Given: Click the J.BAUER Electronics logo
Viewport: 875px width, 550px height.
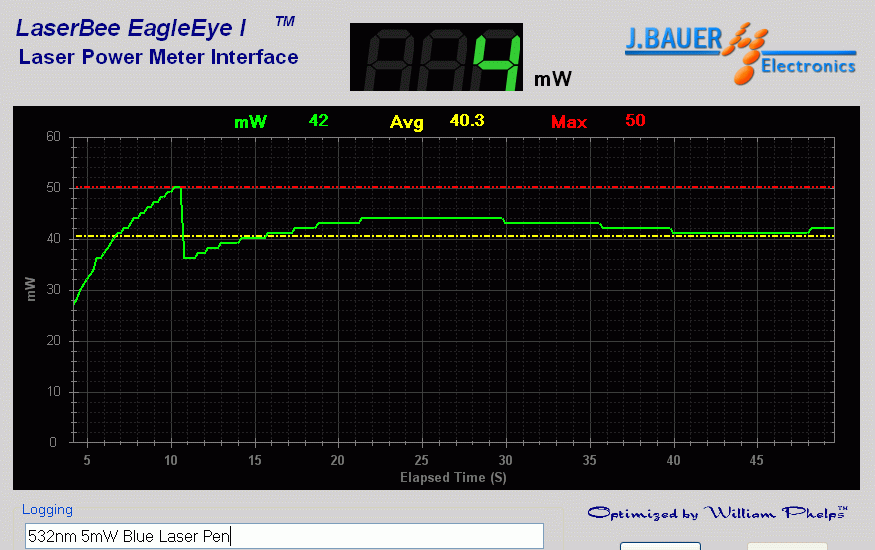Looking at the screenshot, I should [x=741, y=54].
